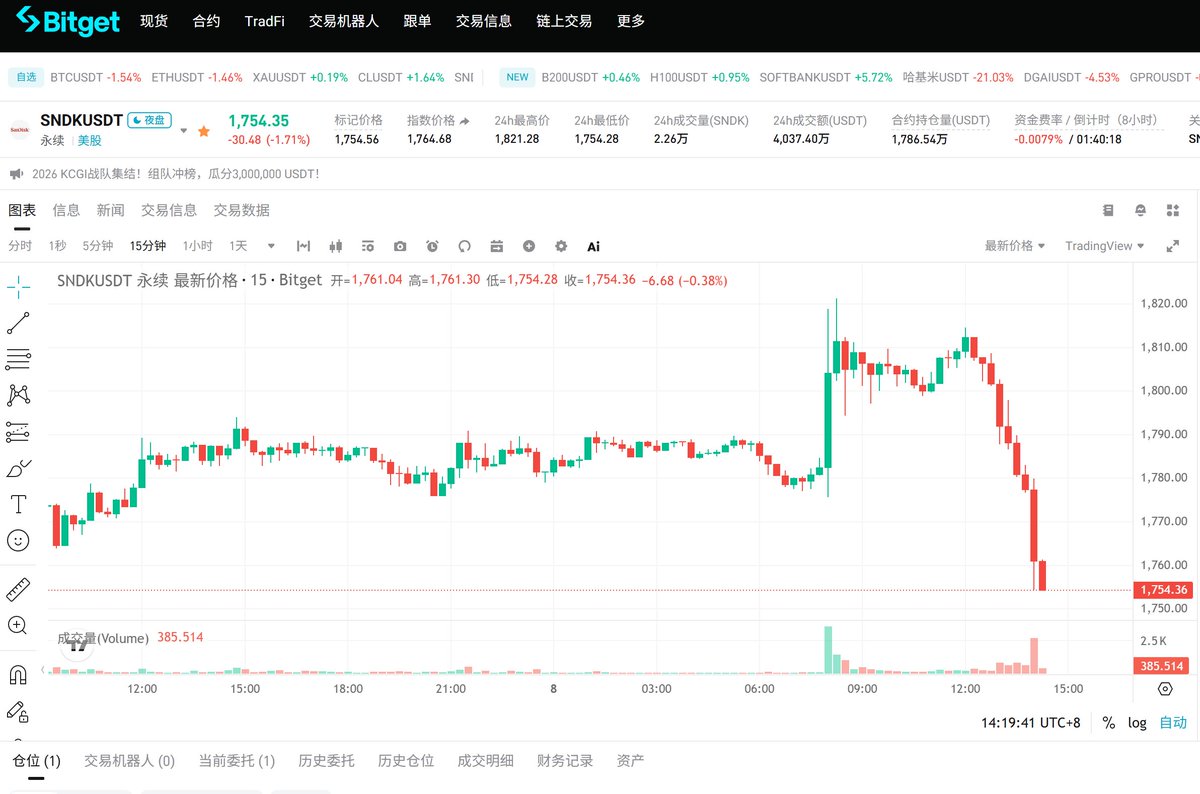Viewport: 1200px width, 794px height.
Task: Open the TradingView chart source dropdown
Action: coord(1105,246)
